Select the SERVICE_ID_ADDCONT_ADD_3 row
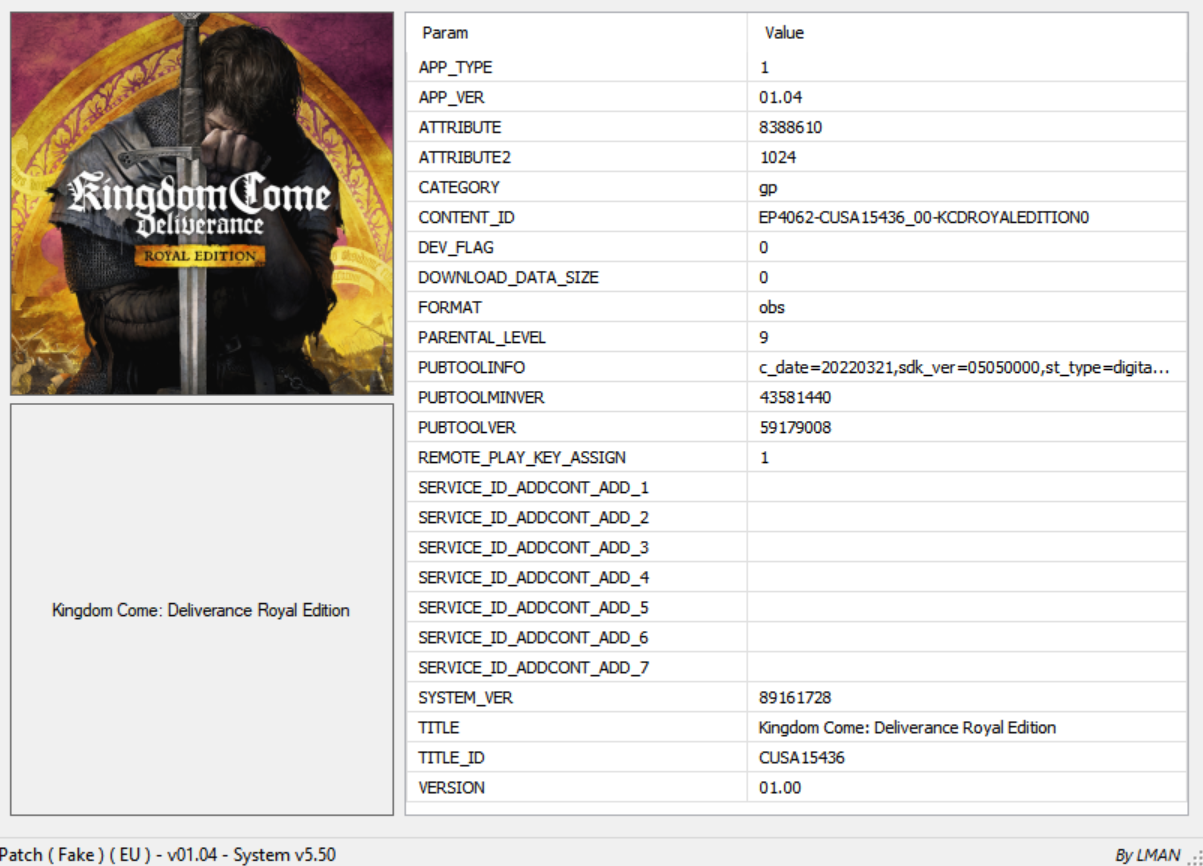 coord(797,547)
